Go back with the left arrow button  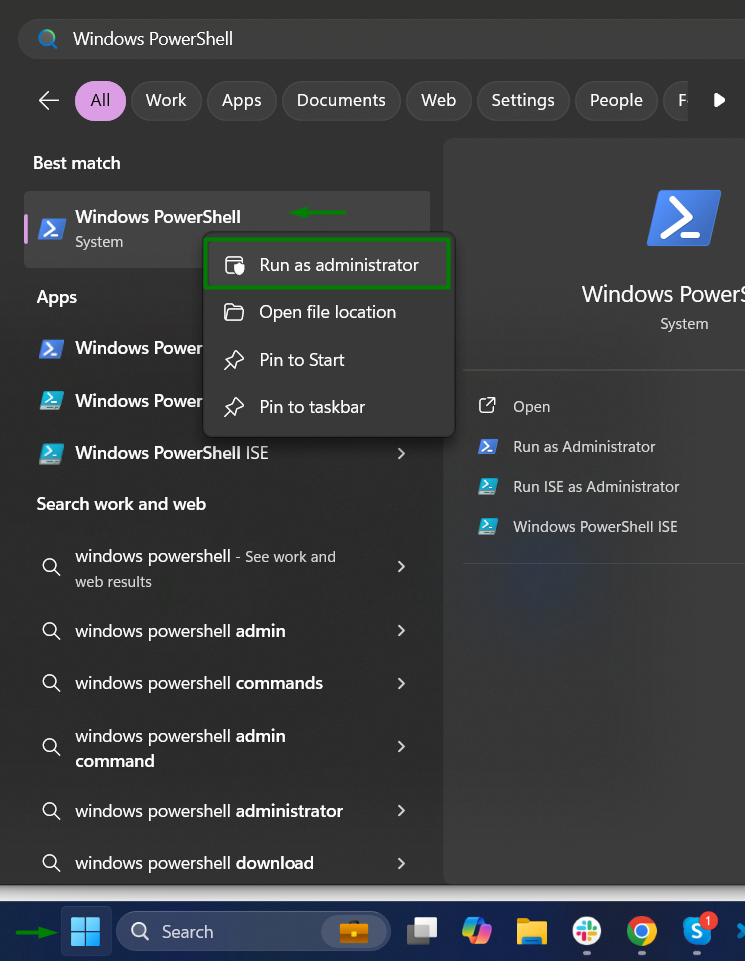coord(48,100)
